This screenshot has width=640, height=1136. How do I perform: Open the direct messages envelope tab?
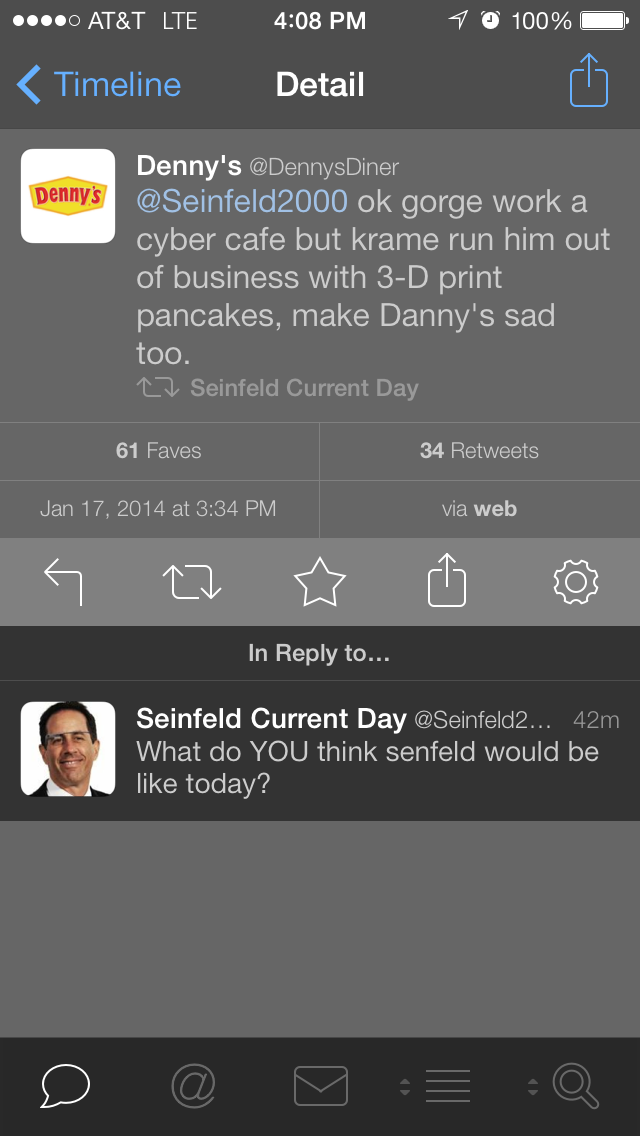320,1086
